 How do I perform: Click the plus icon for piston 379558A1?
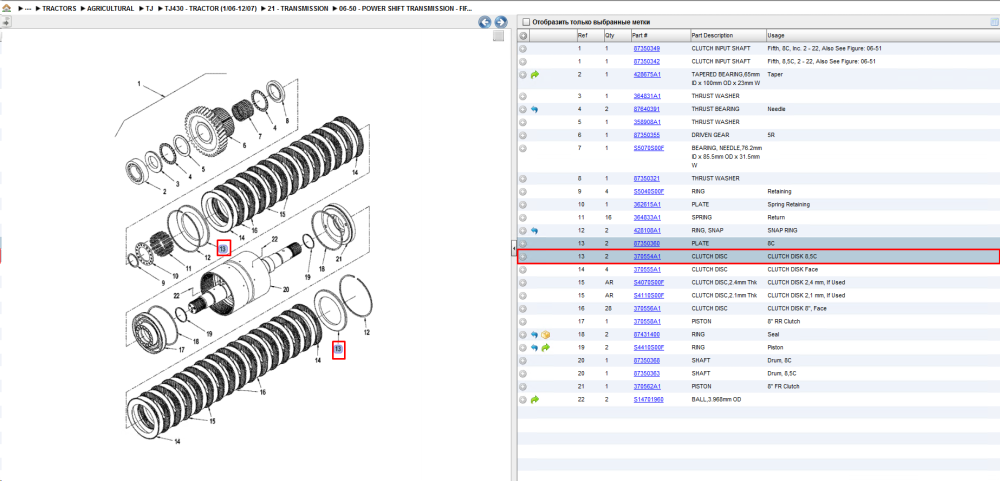523,322
